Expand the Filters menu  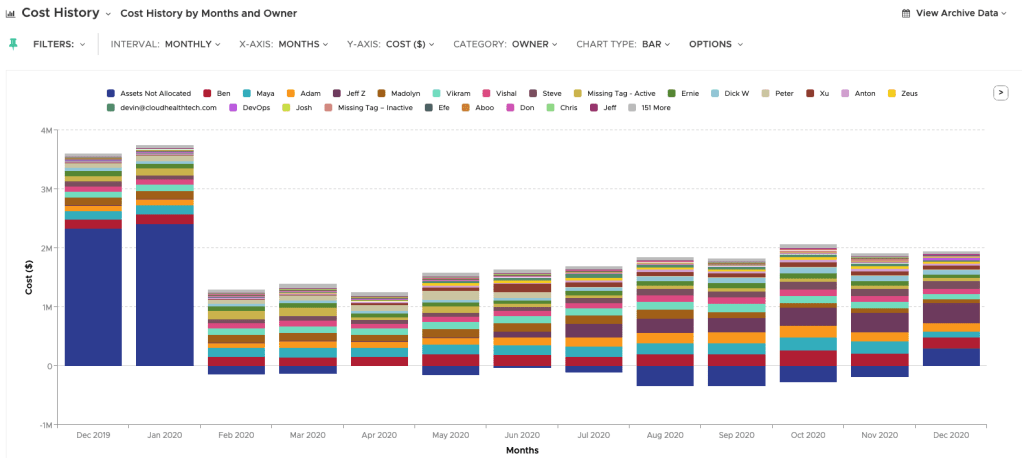point(59,44)
